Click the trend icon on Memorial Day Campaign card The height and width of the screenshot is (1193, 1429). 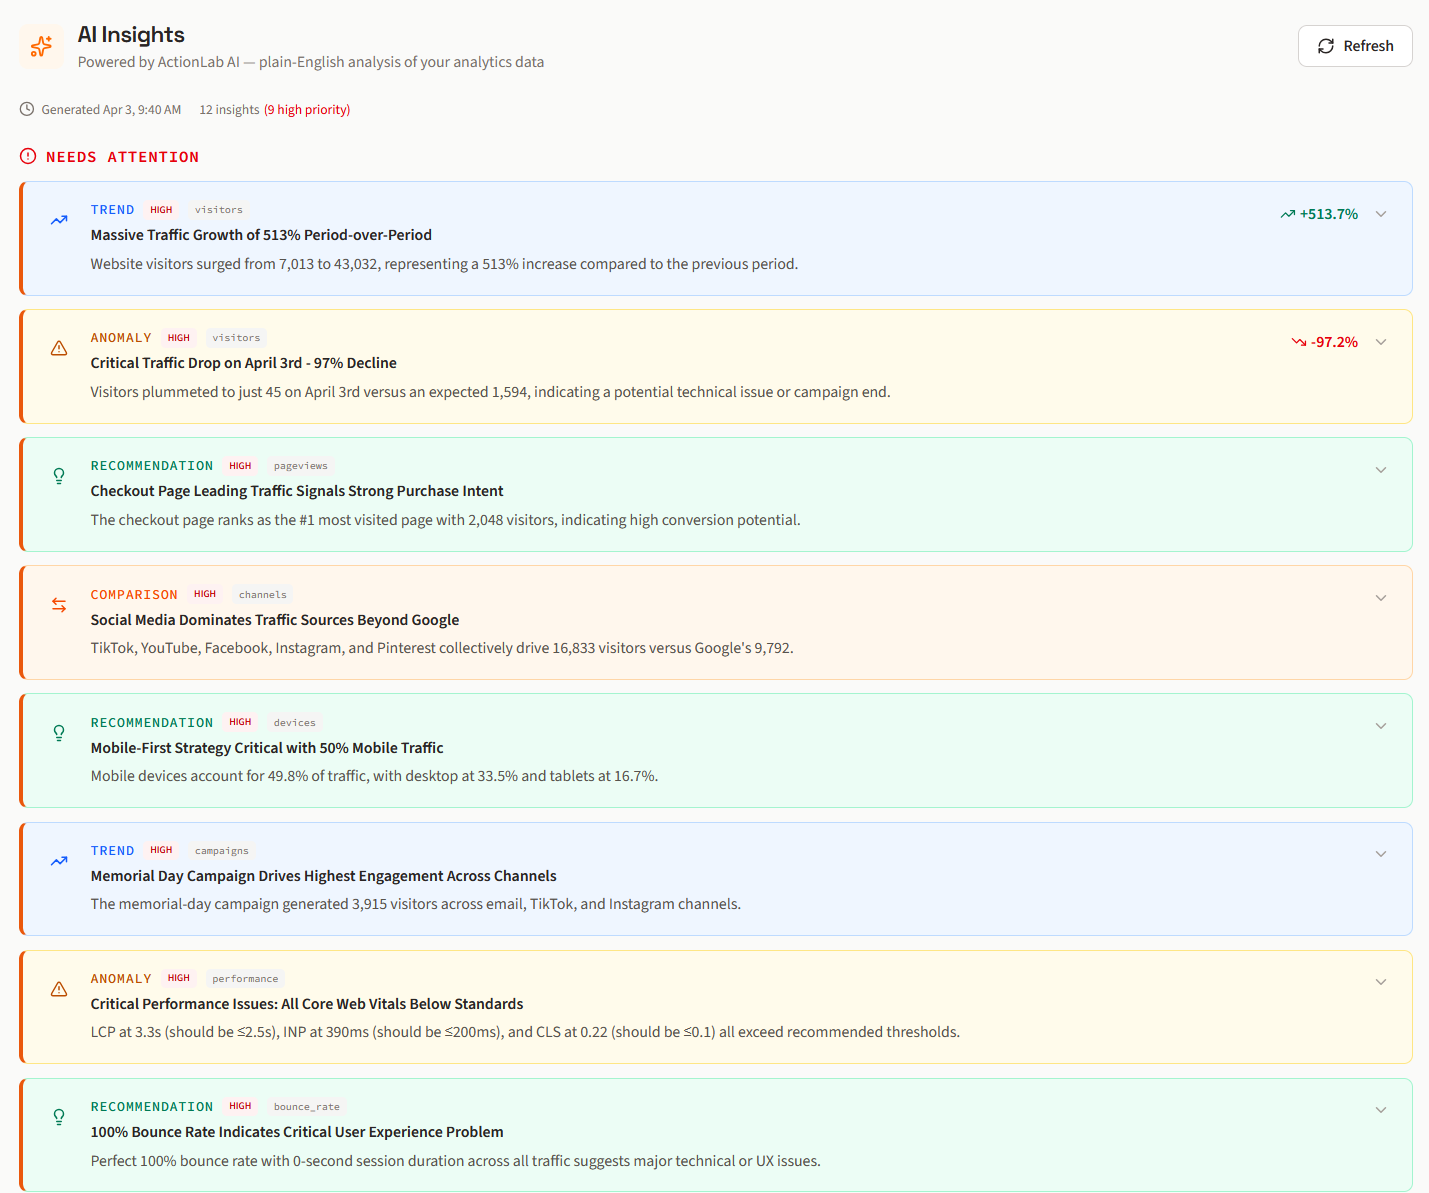click(58, 860)
